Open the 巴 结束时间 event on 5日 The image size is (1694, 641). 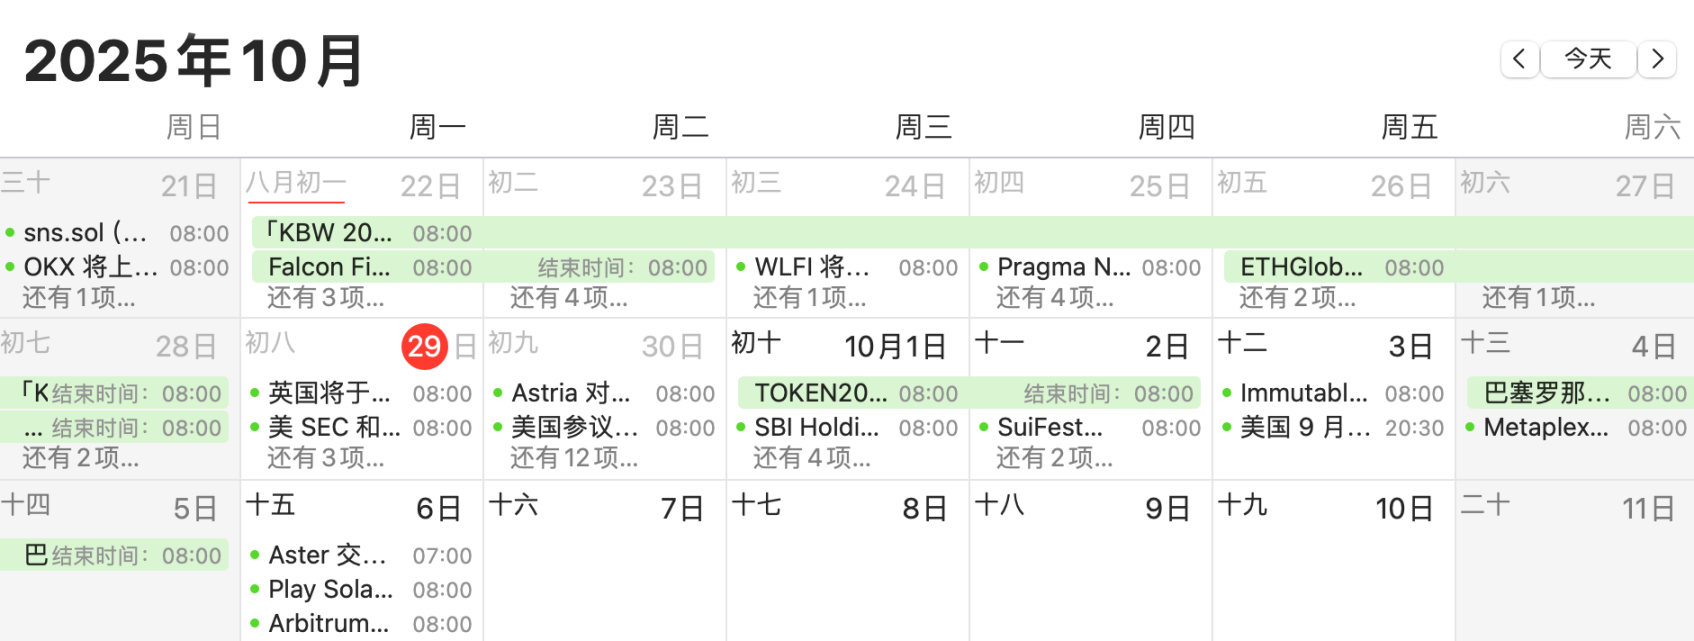(114, 555)
